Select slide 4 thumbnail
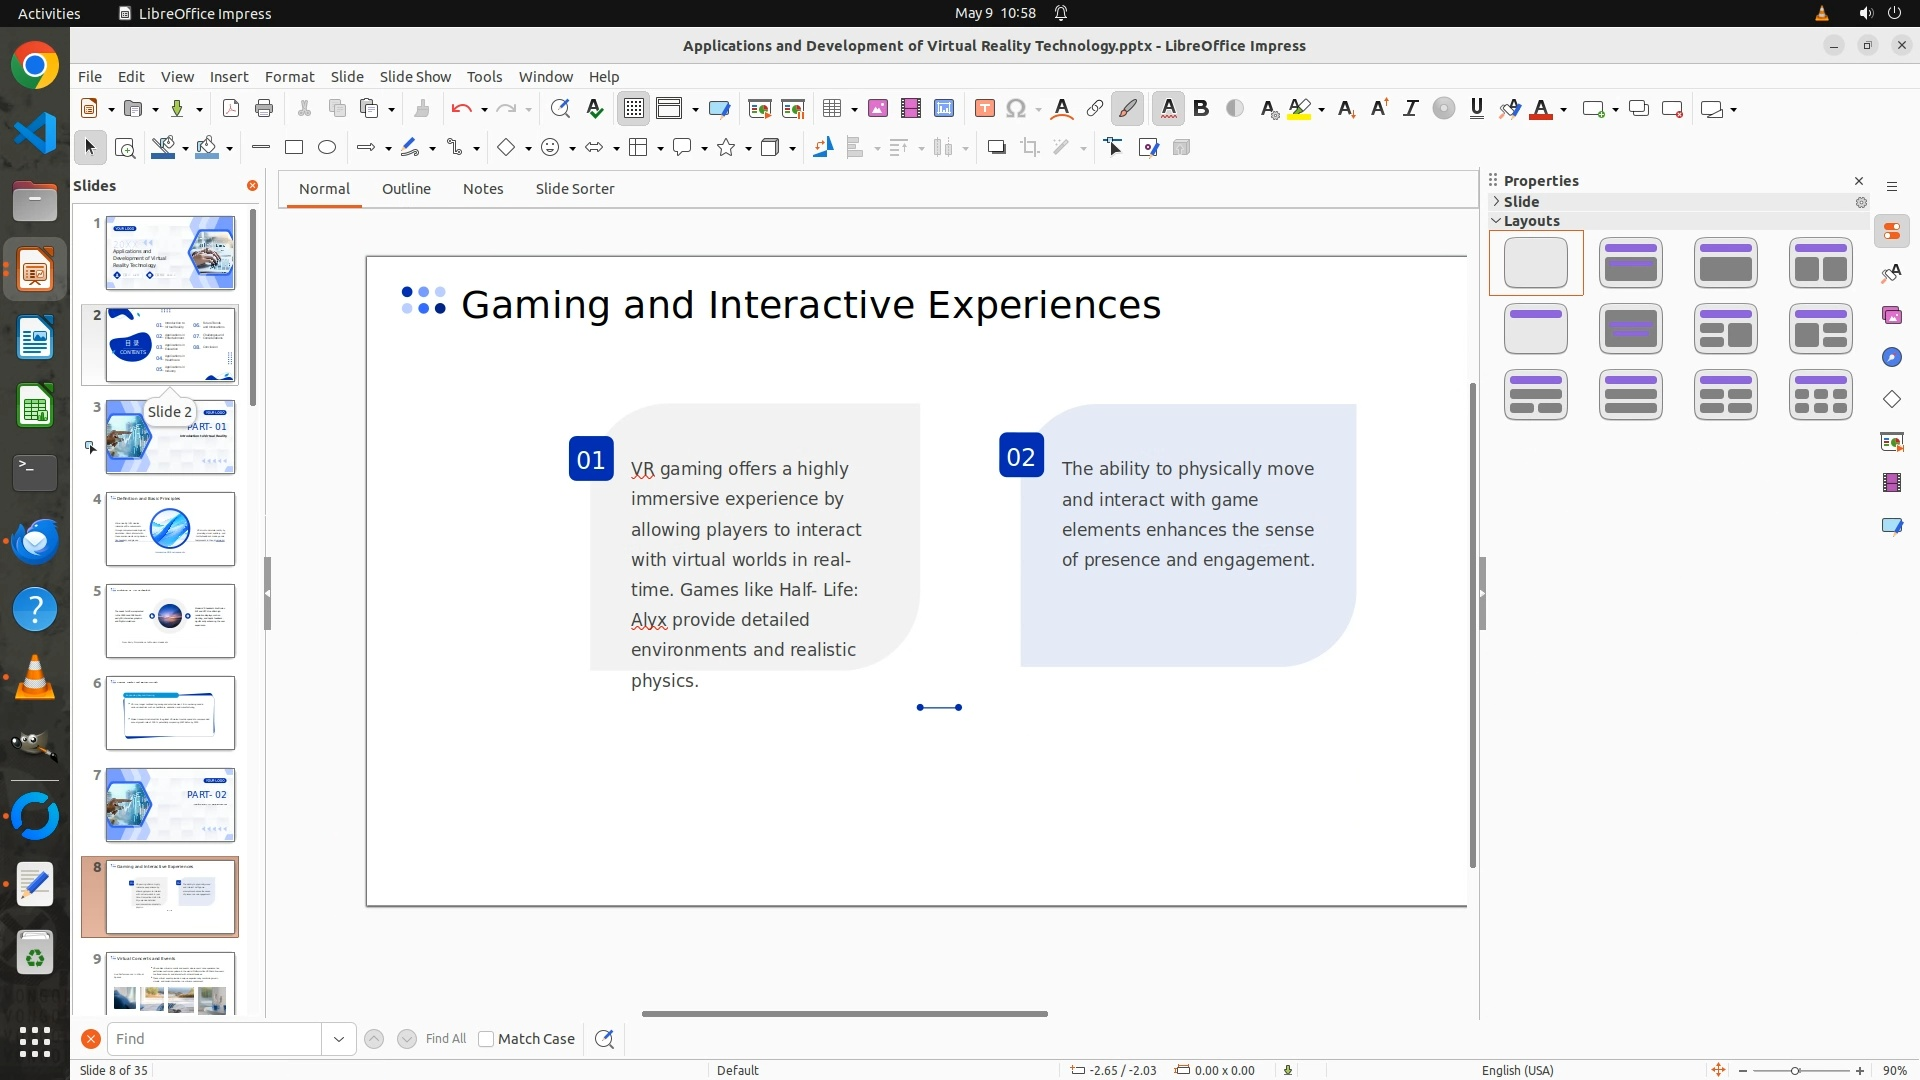 [x=170, y=529]
